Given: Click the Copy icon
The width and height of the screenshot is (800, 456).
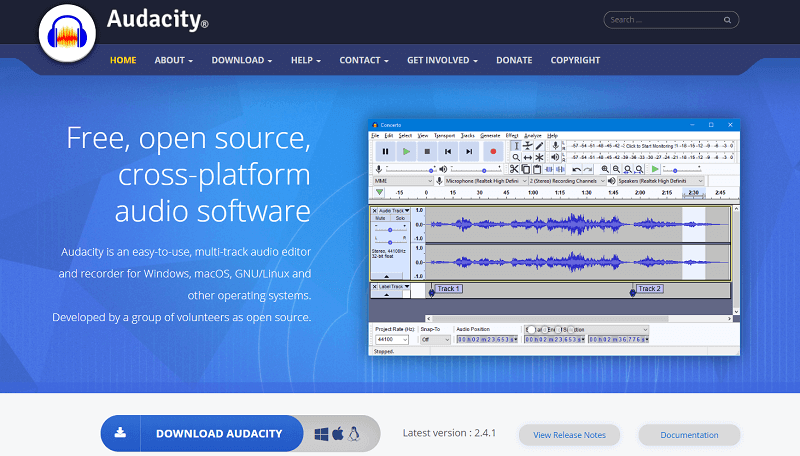Looking at the screenshot, I should (x=526, y=169).
